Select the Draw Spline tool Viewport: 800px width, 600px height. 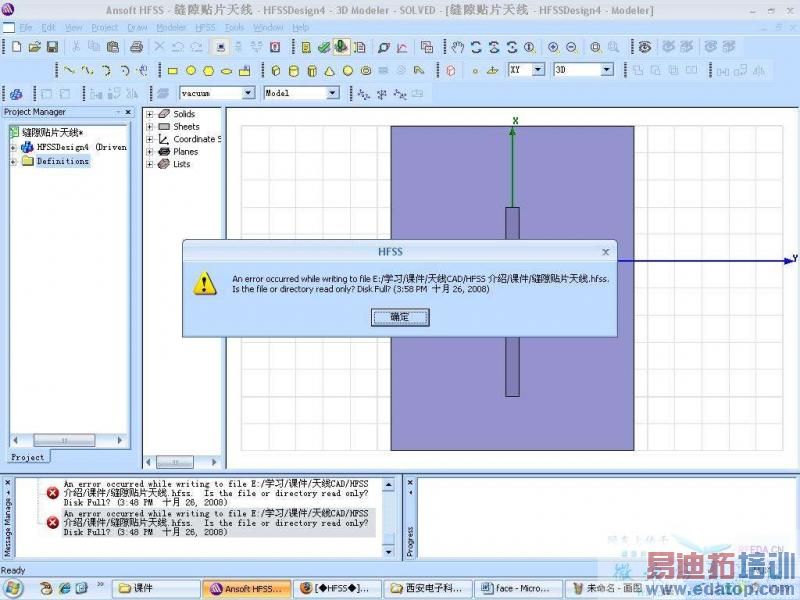coord(87,70)
